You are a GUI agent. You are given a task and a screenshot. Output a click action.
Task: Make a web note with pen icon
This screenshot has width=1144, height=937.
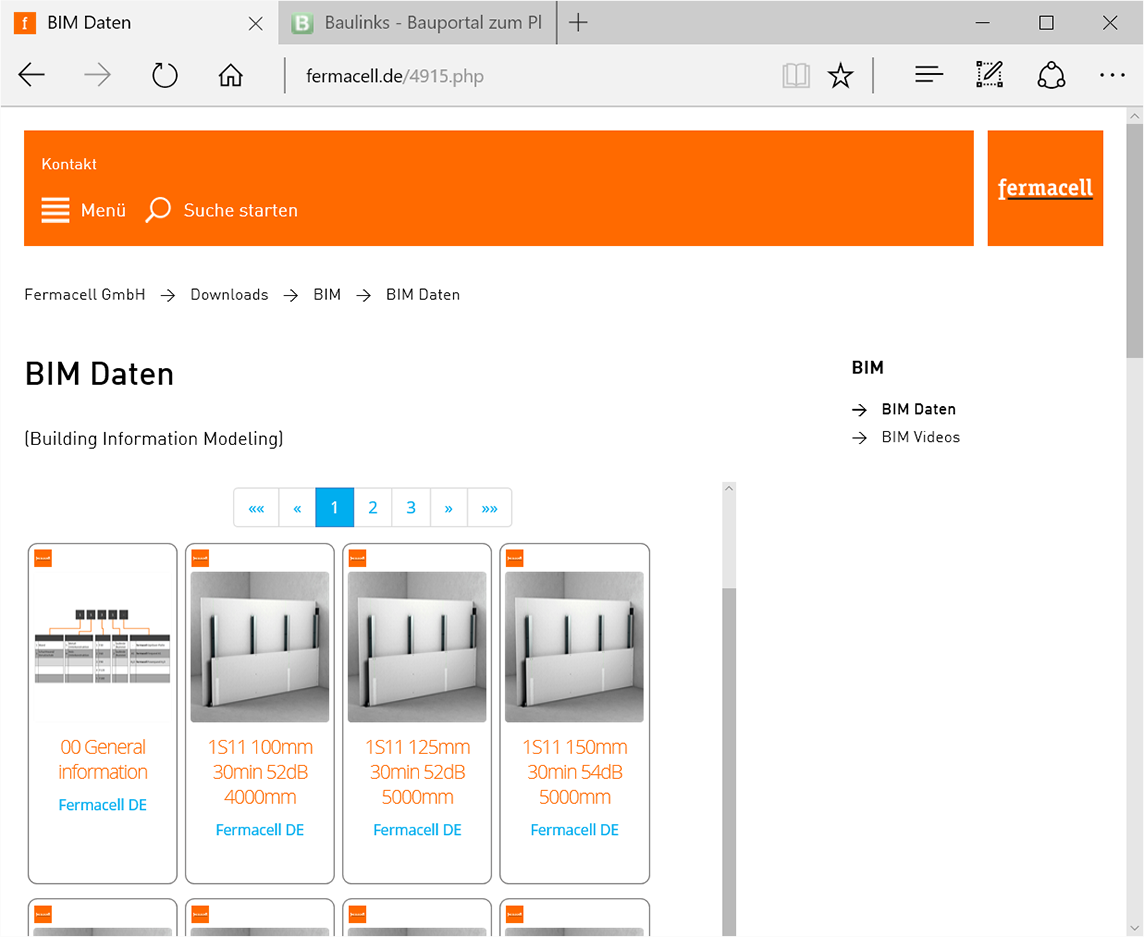pos(990,74)
